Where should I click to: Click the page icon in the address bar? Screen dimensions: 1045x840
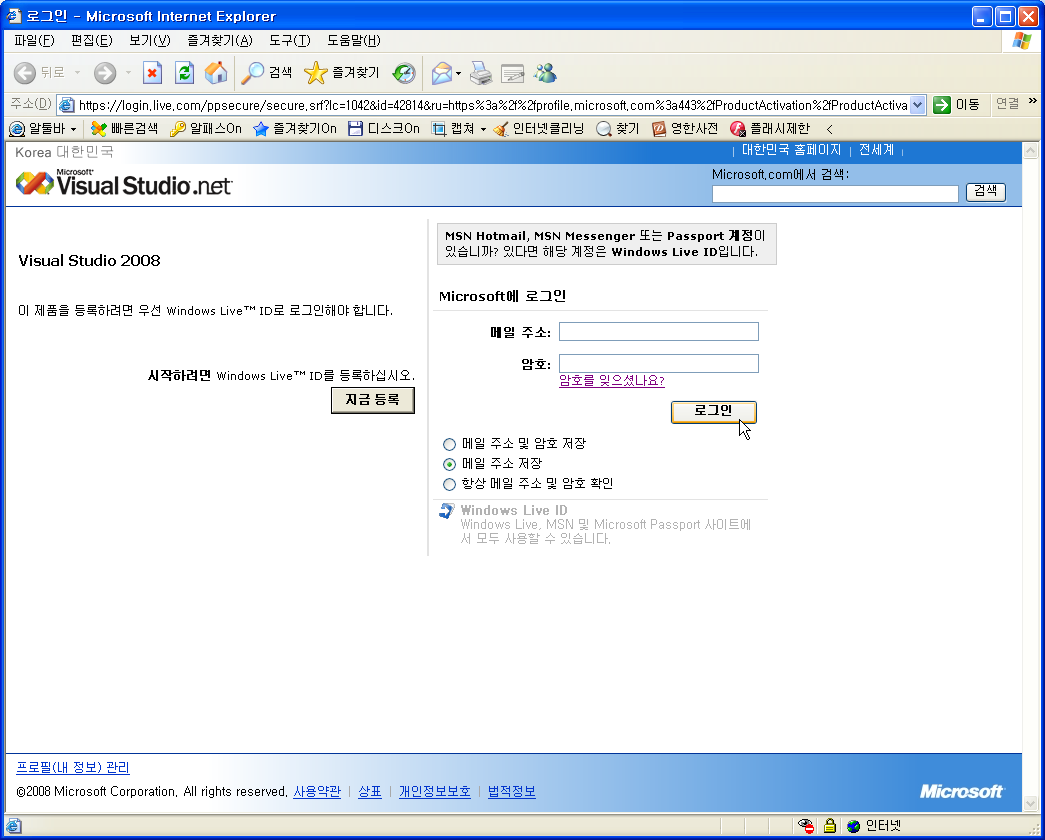[66, 105]
